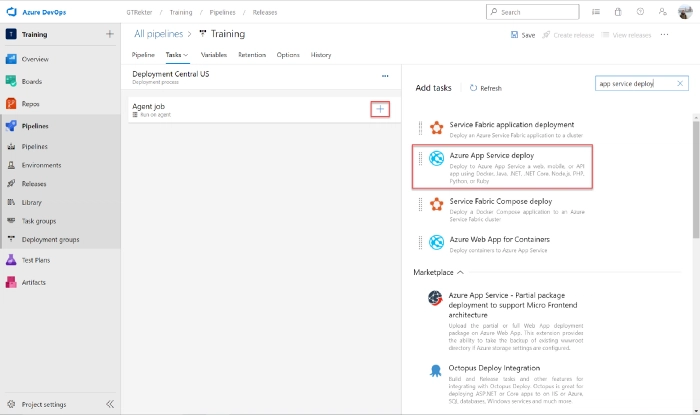Click the Save button
The width and height of the screenshot is (700, 415).
point(523,35)
